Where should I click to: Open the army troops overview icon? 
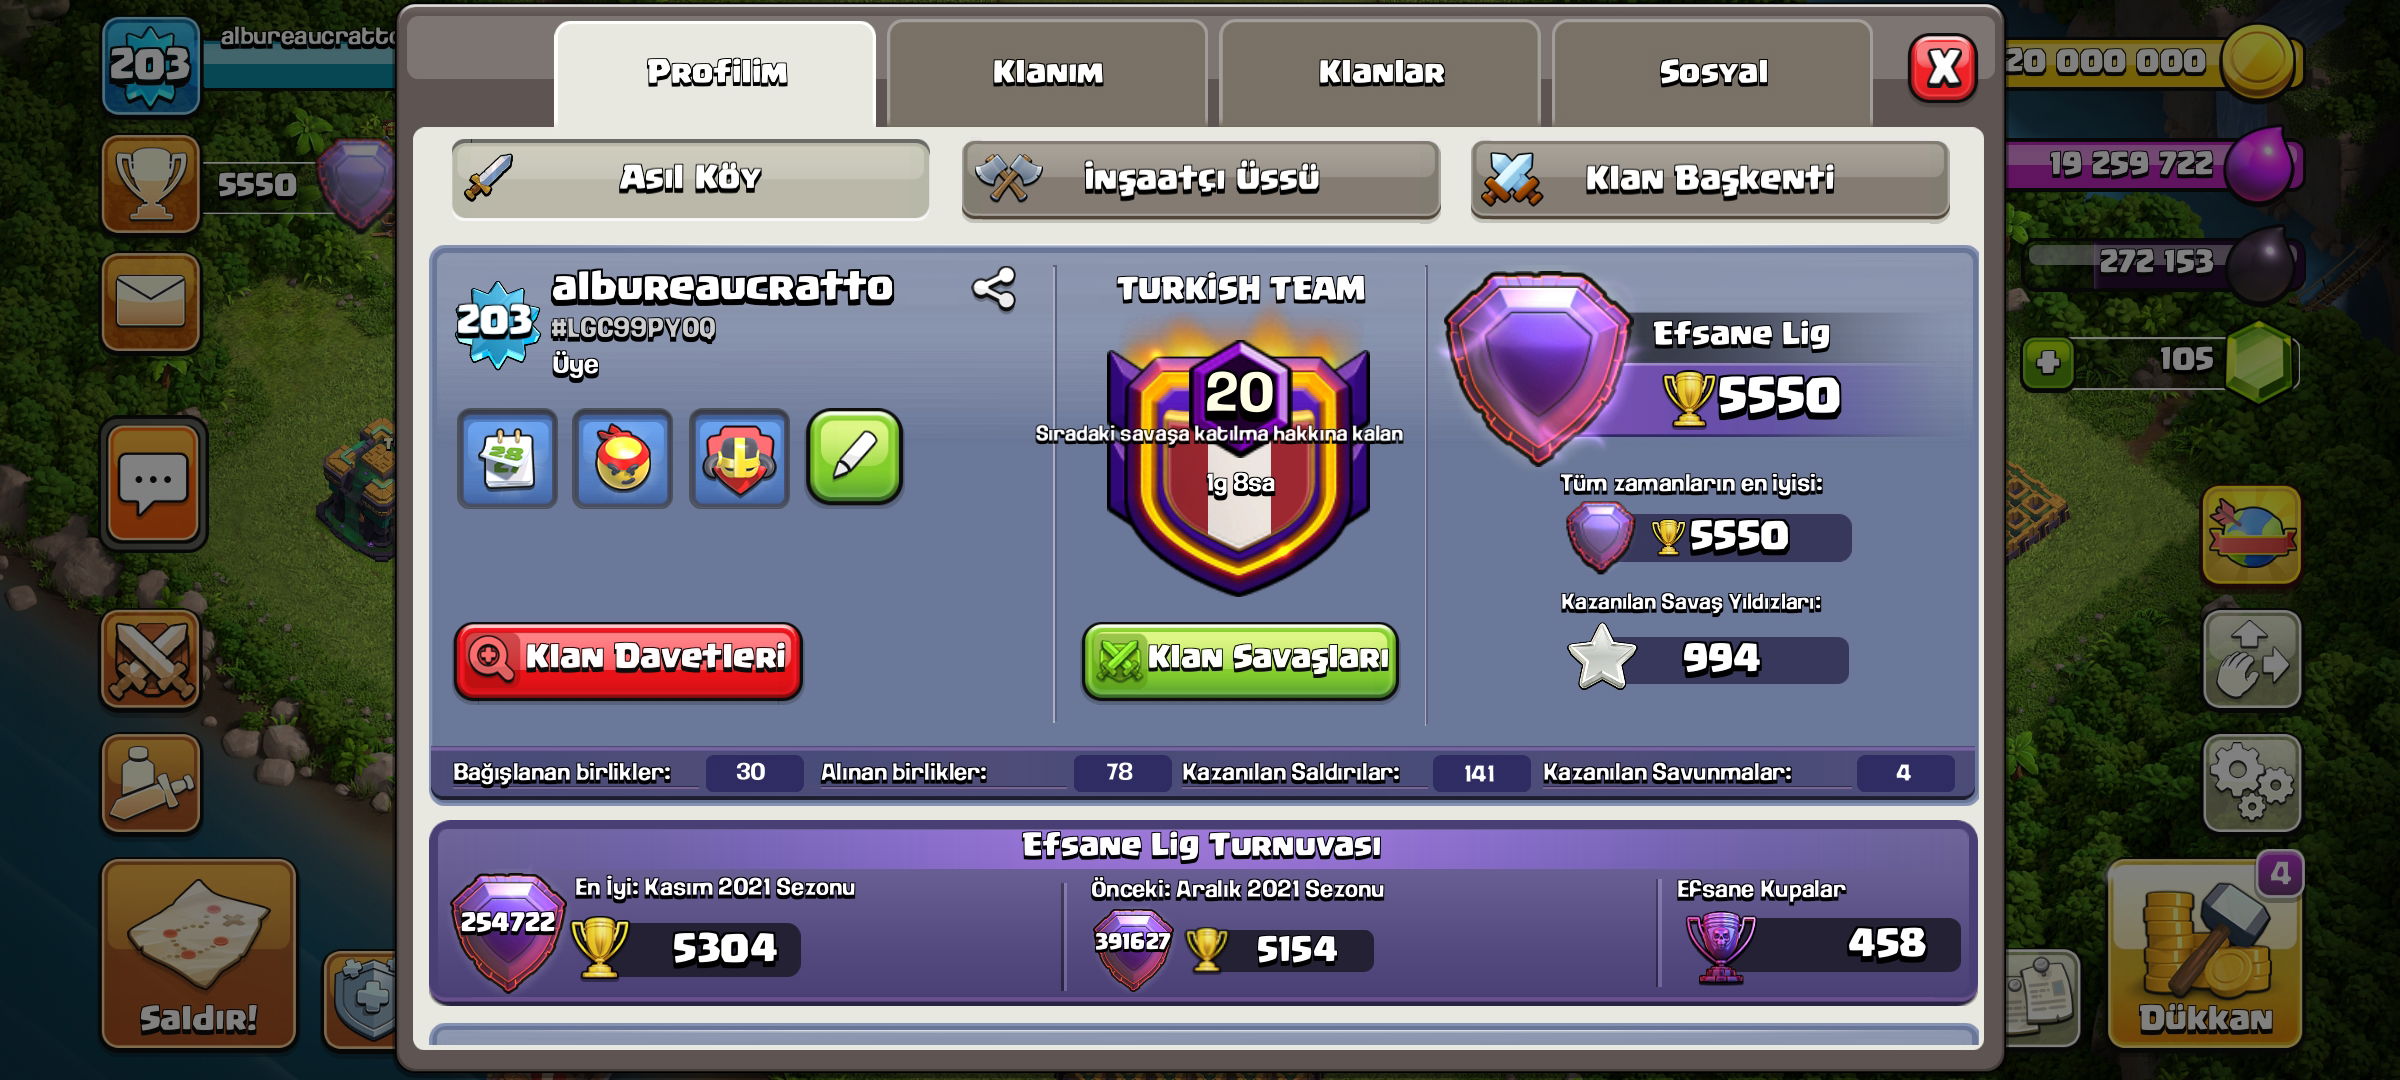(x=151, y=783)
